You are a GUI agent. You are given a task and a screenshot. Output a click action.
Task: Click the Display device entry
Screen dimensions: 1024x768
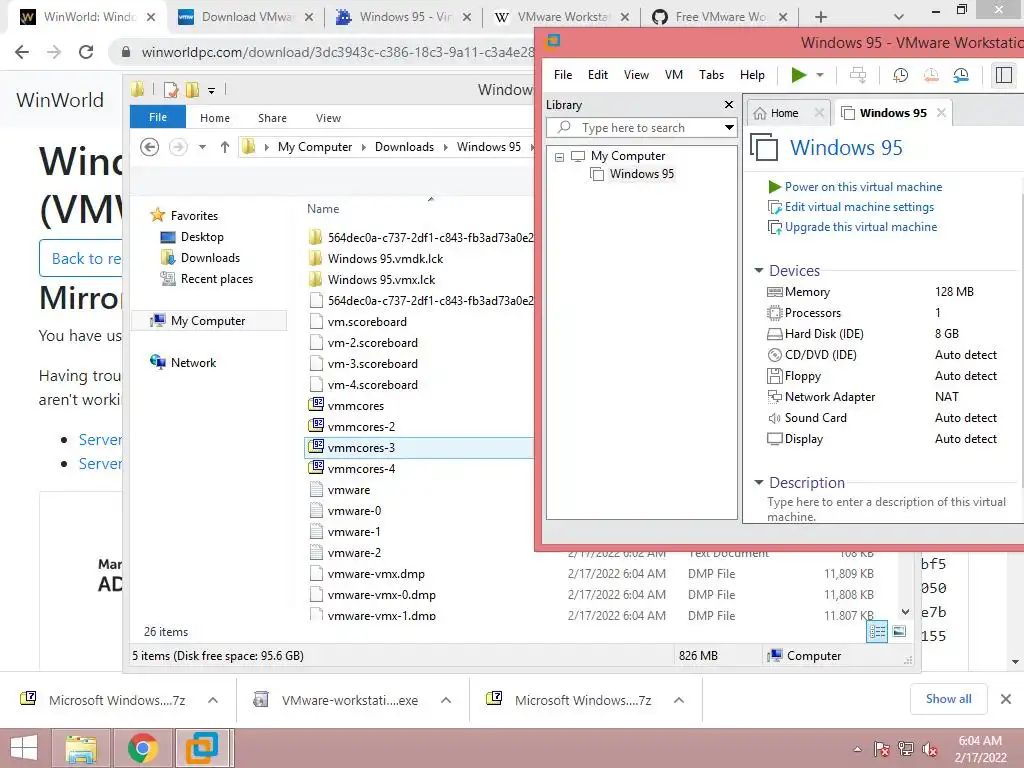[x=803, y=439]
